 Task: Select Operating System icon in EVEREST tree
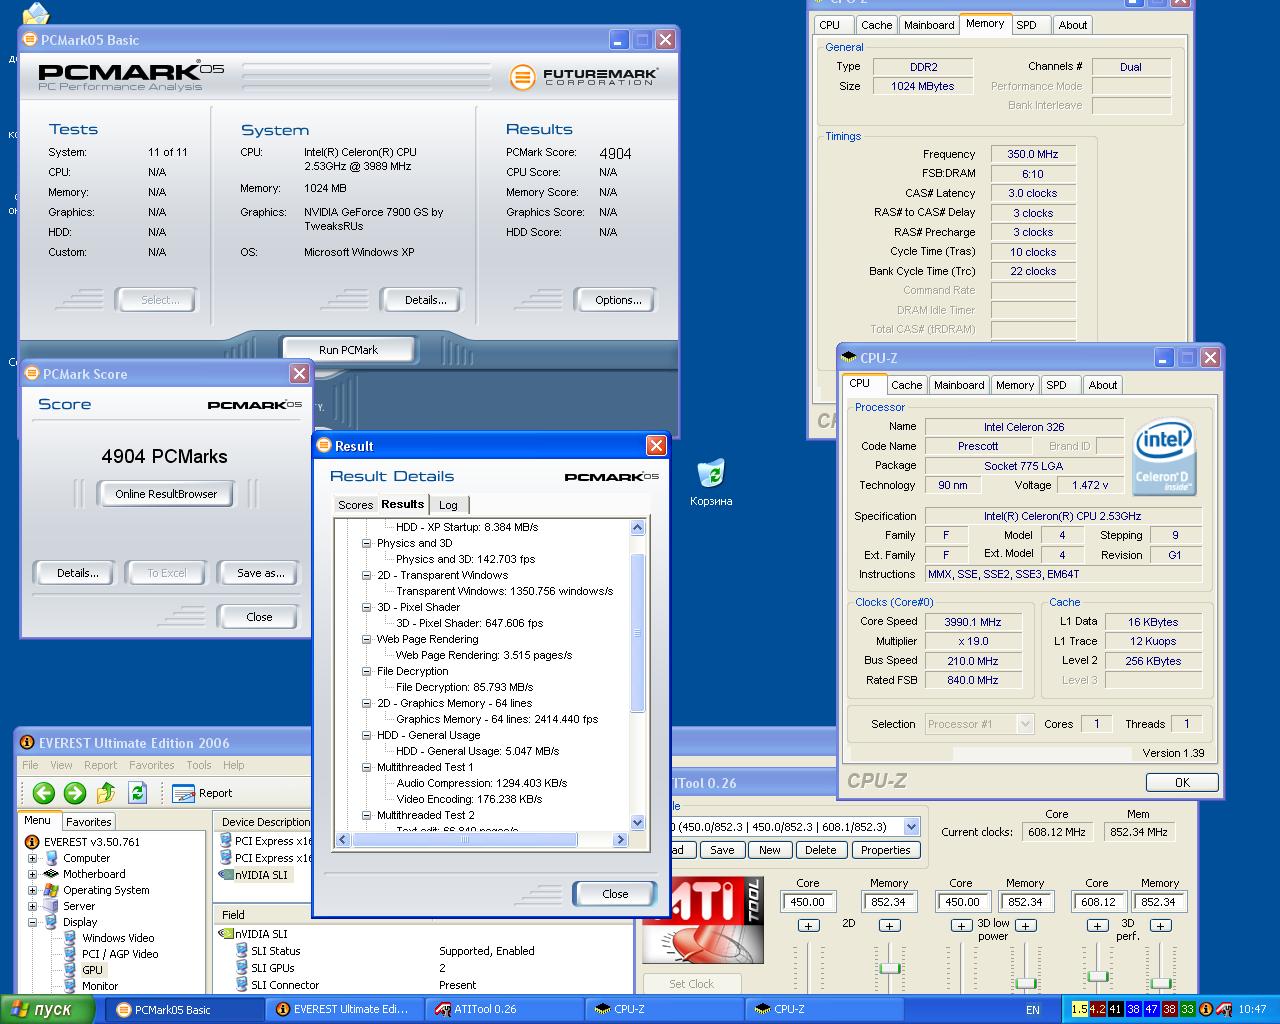click(52, 890)
